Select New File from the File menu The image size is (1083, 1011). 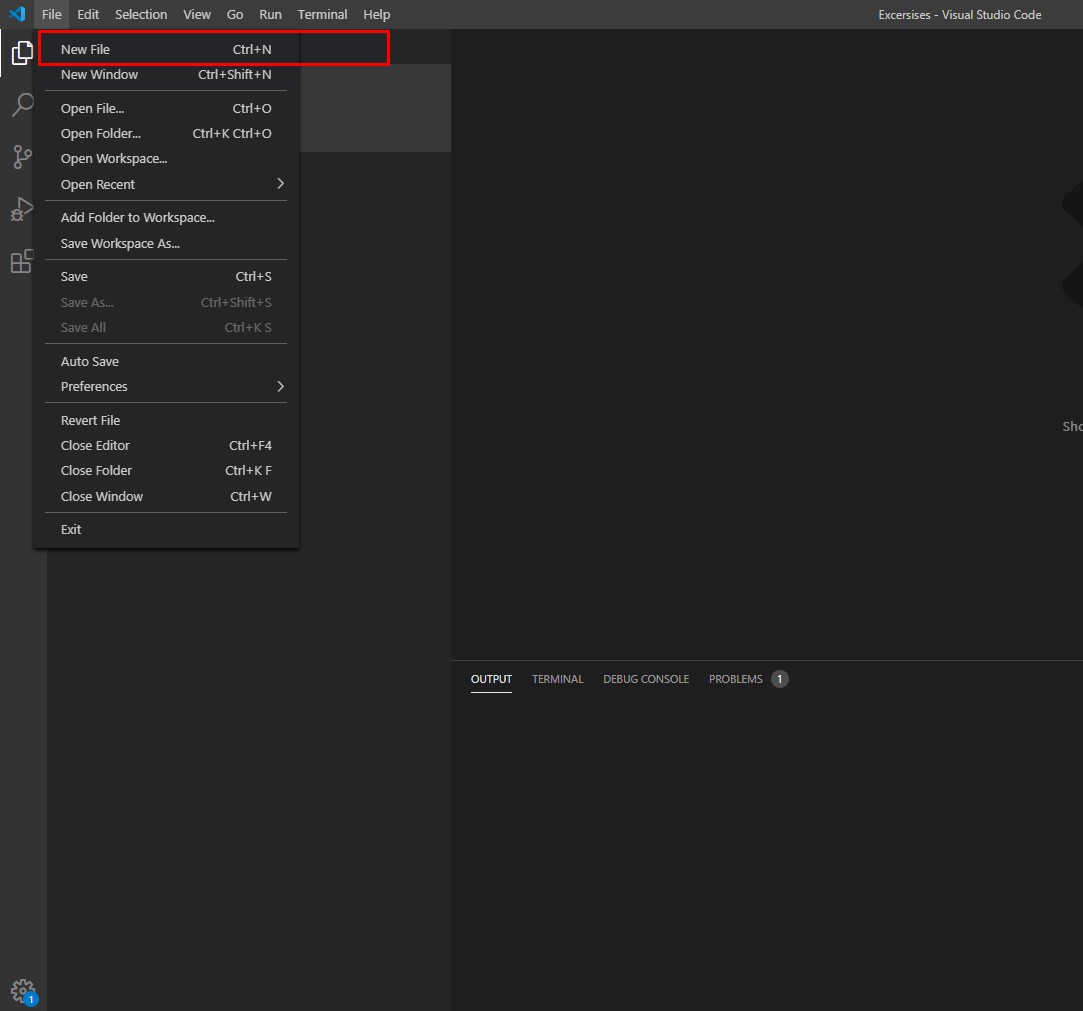click(x=85, y=49)
